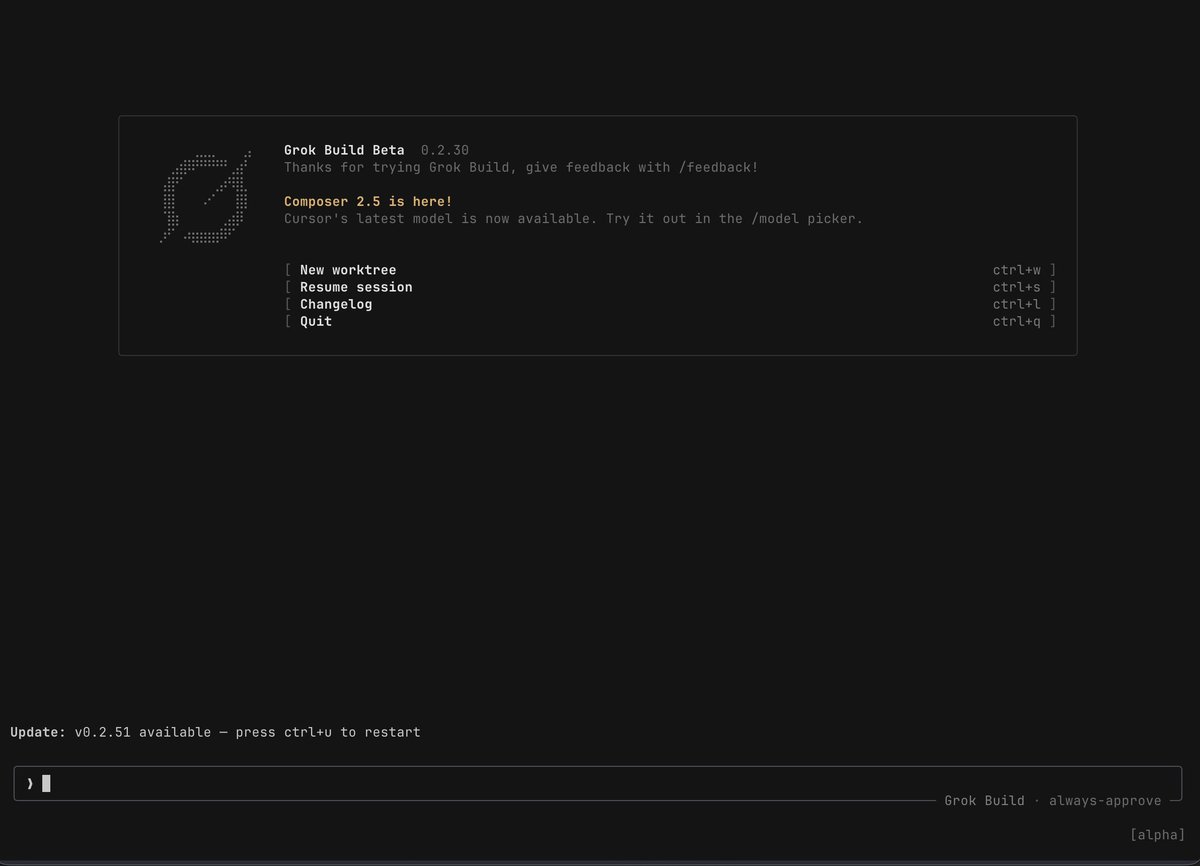This screenshot has height=866, width=1200.
Task: Click the update v0.2.51 available notice
Action: coord(215,732)
